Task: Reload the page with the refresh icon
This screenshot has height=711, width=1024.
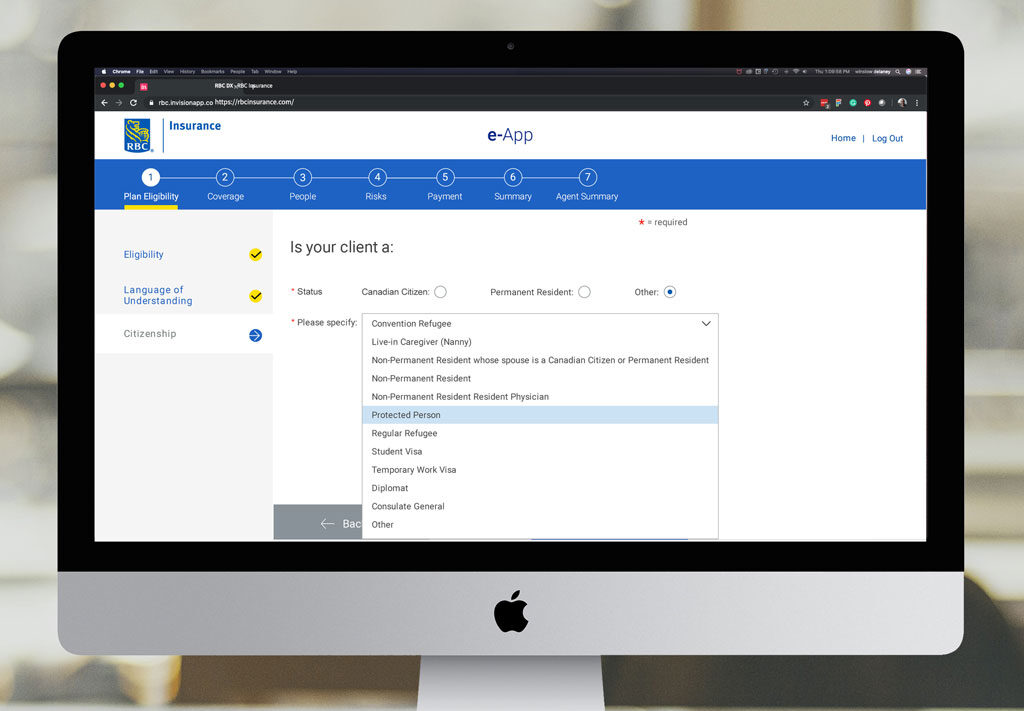Action: [133, 102]
